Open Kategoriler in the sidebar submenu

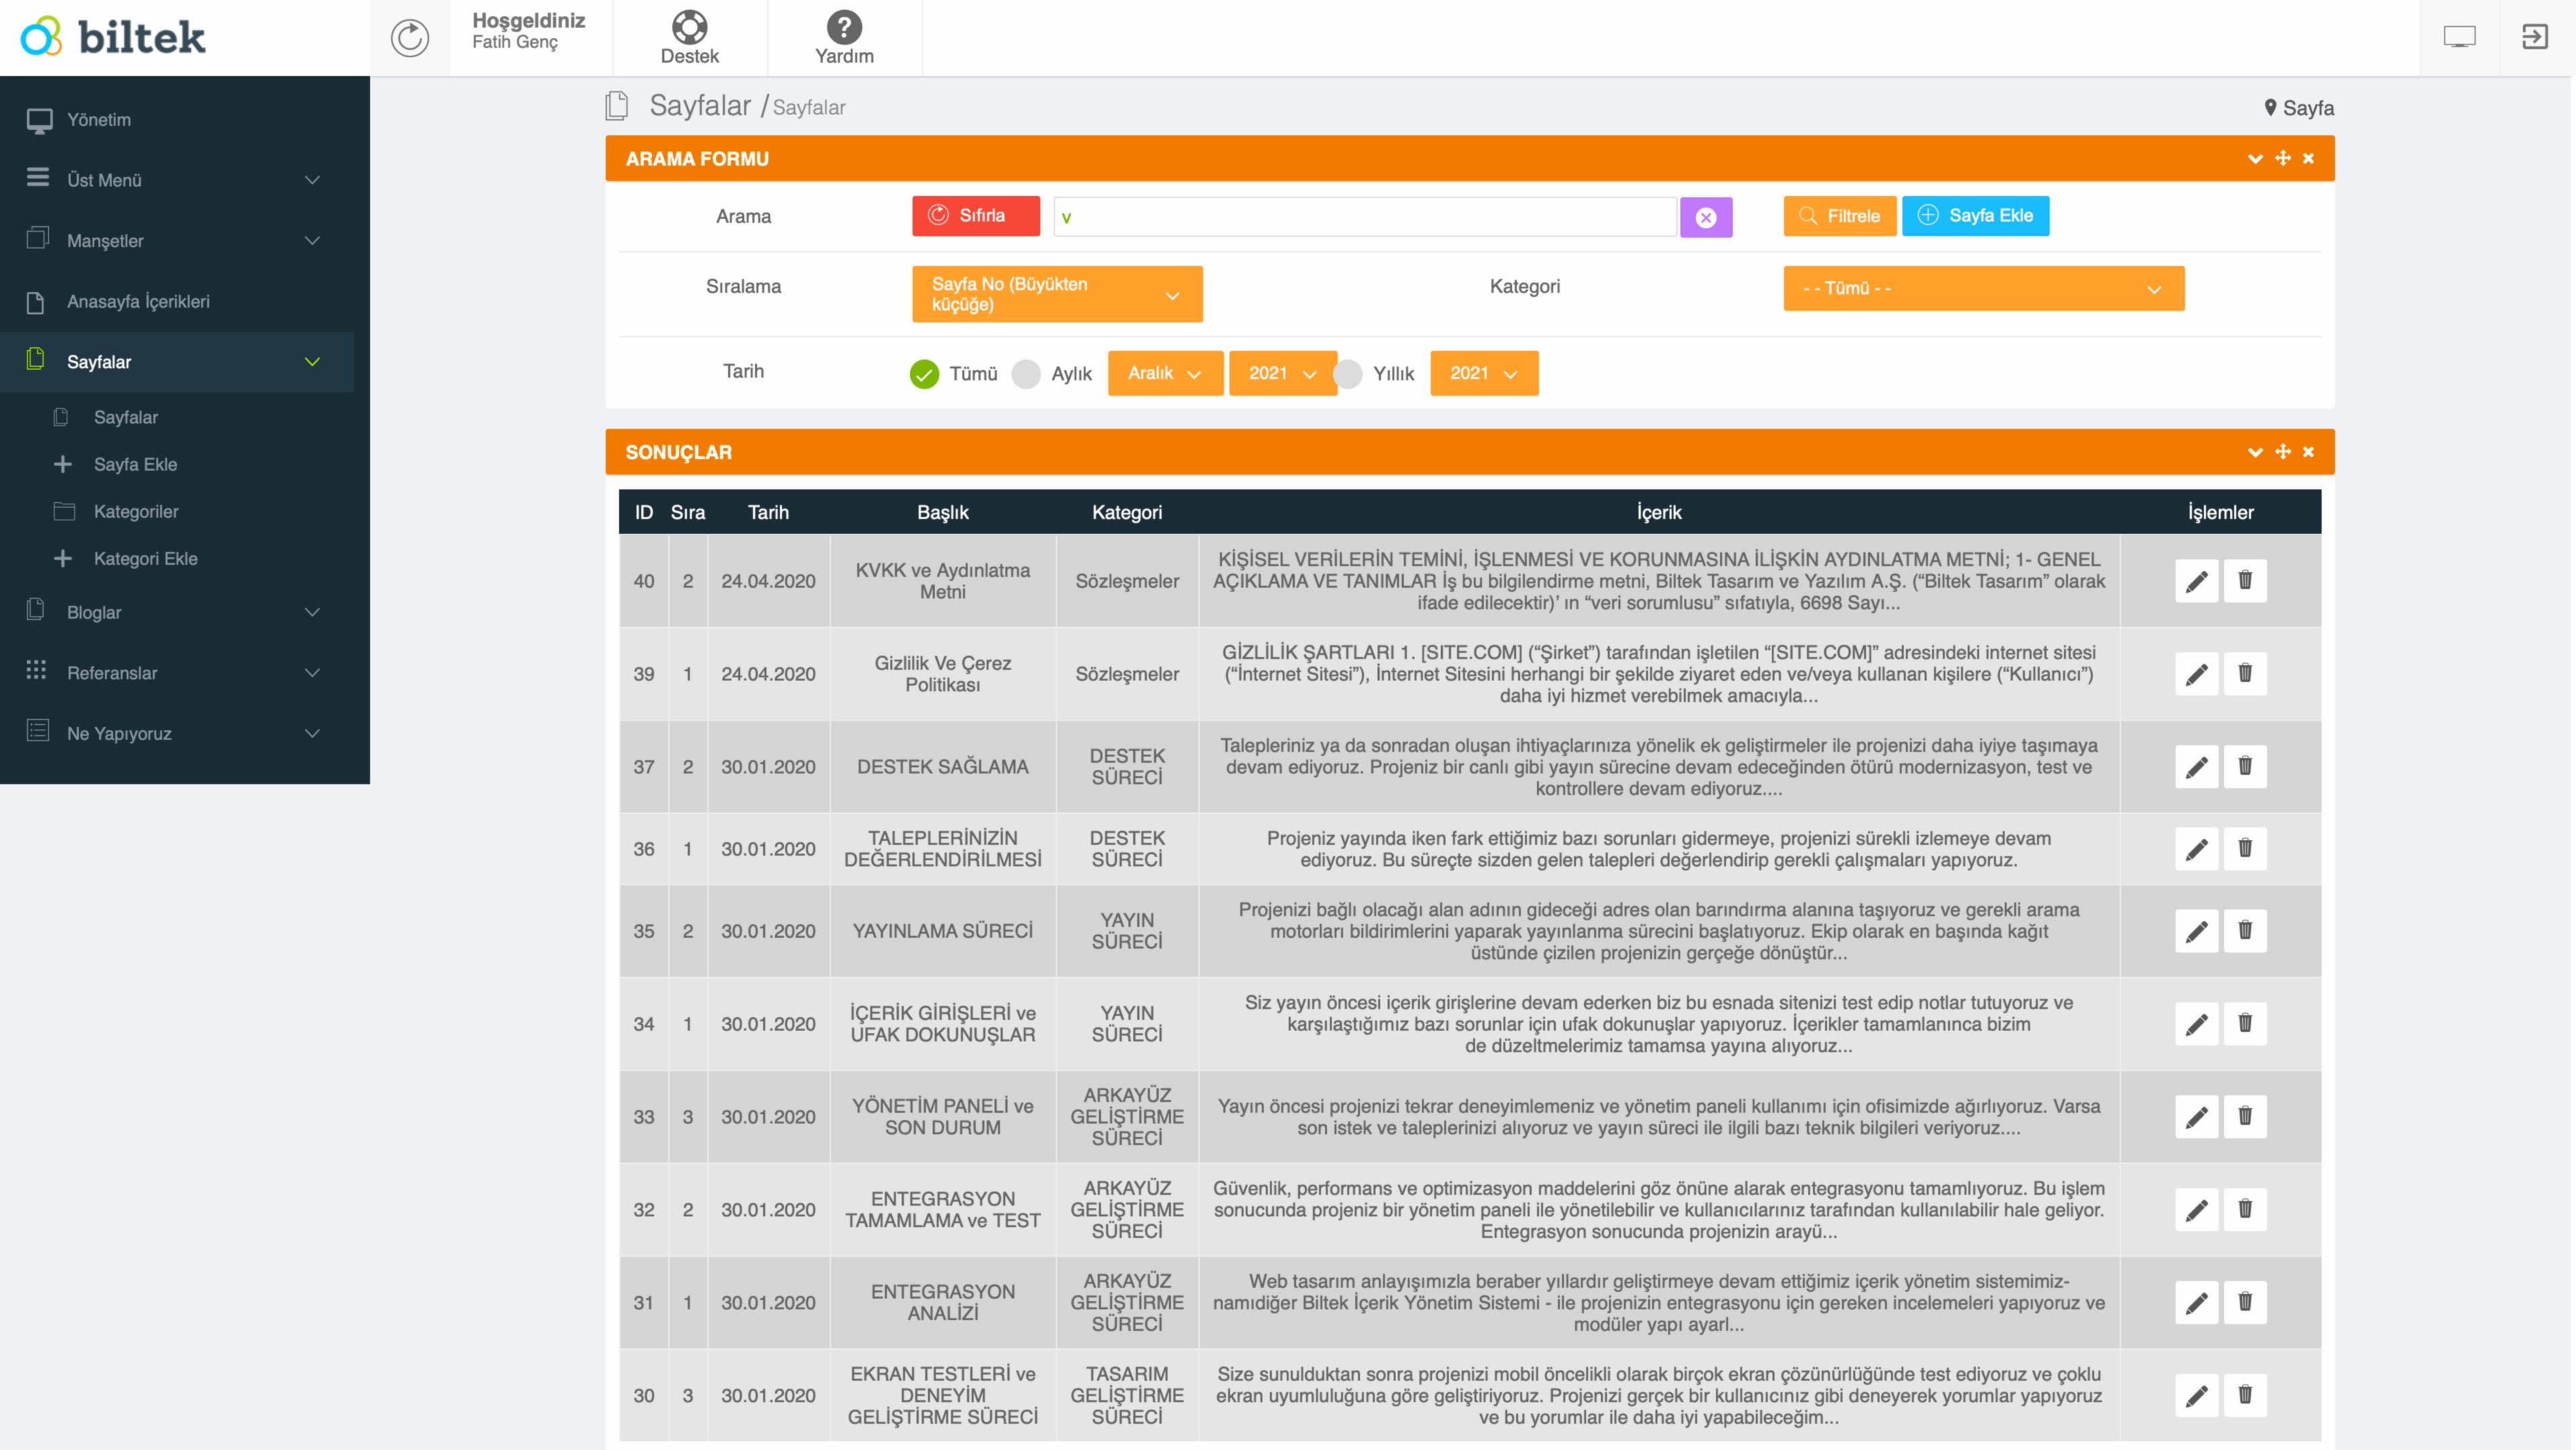click(136, 511)
